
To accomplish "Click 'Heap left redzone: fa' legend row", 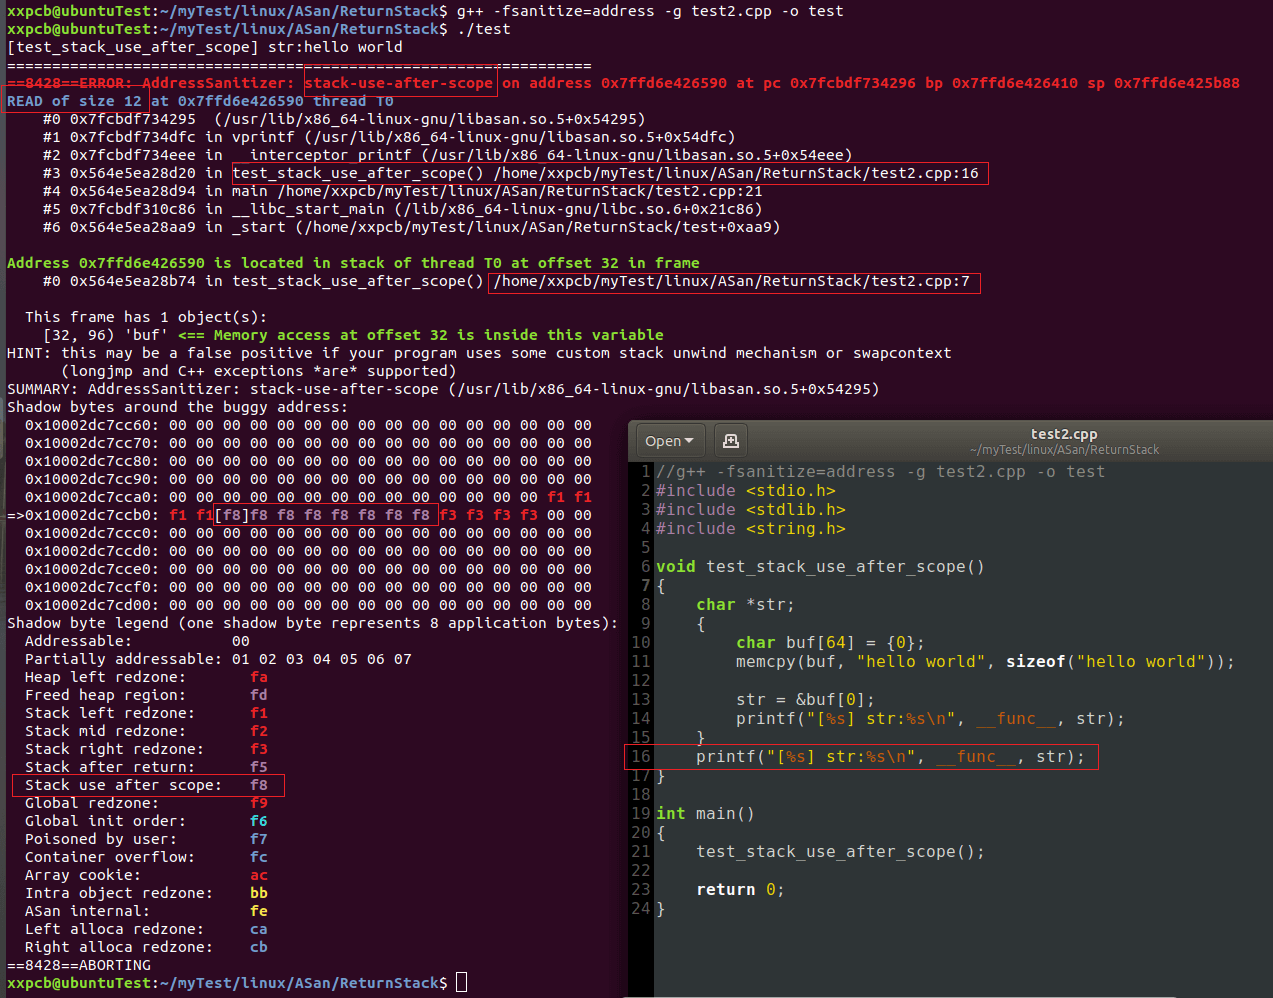I will (146, 677).
